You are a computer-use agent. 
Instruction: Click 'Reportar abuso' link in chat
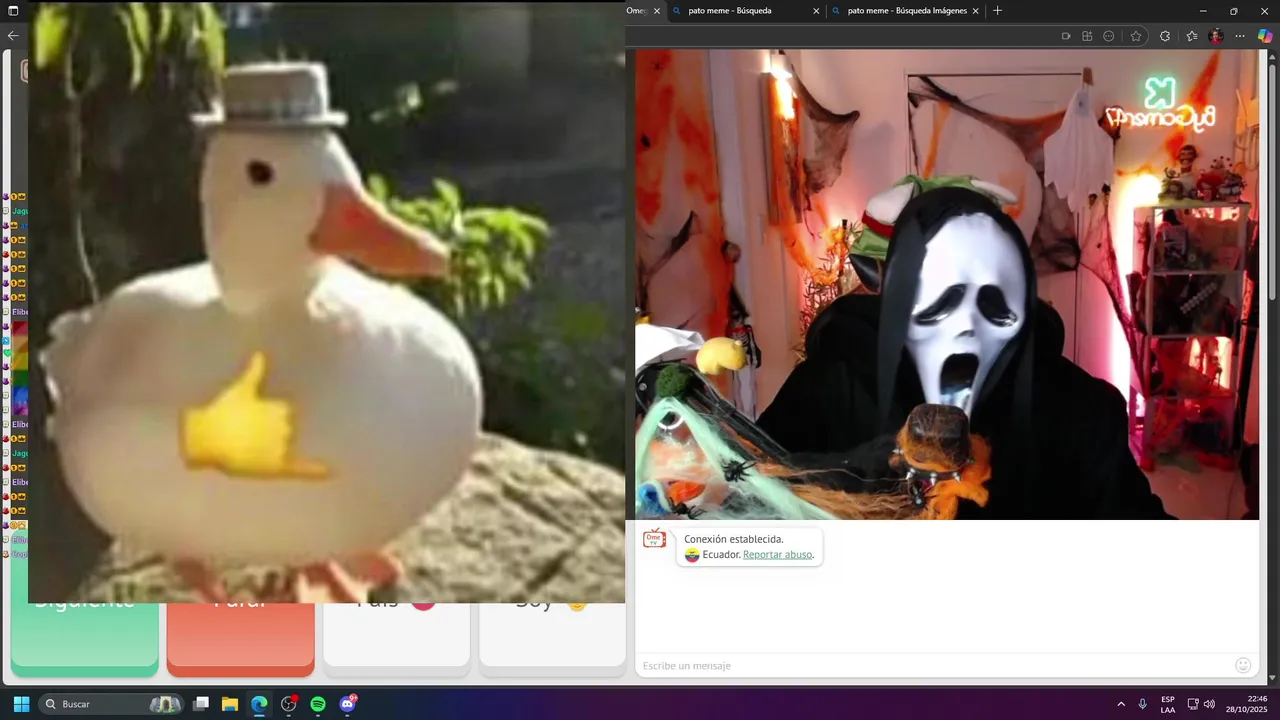778,554
